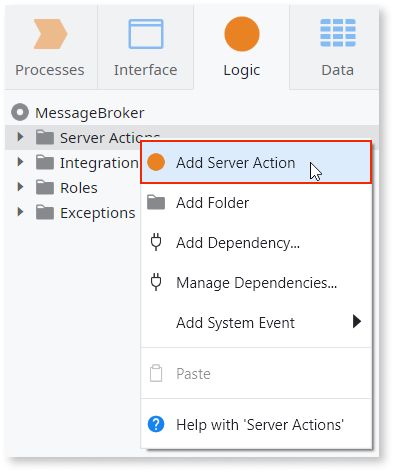This screenshot has width=394, height=472.
Task: Click the MessageBroker module icon
Action: [x=20, y=112]
